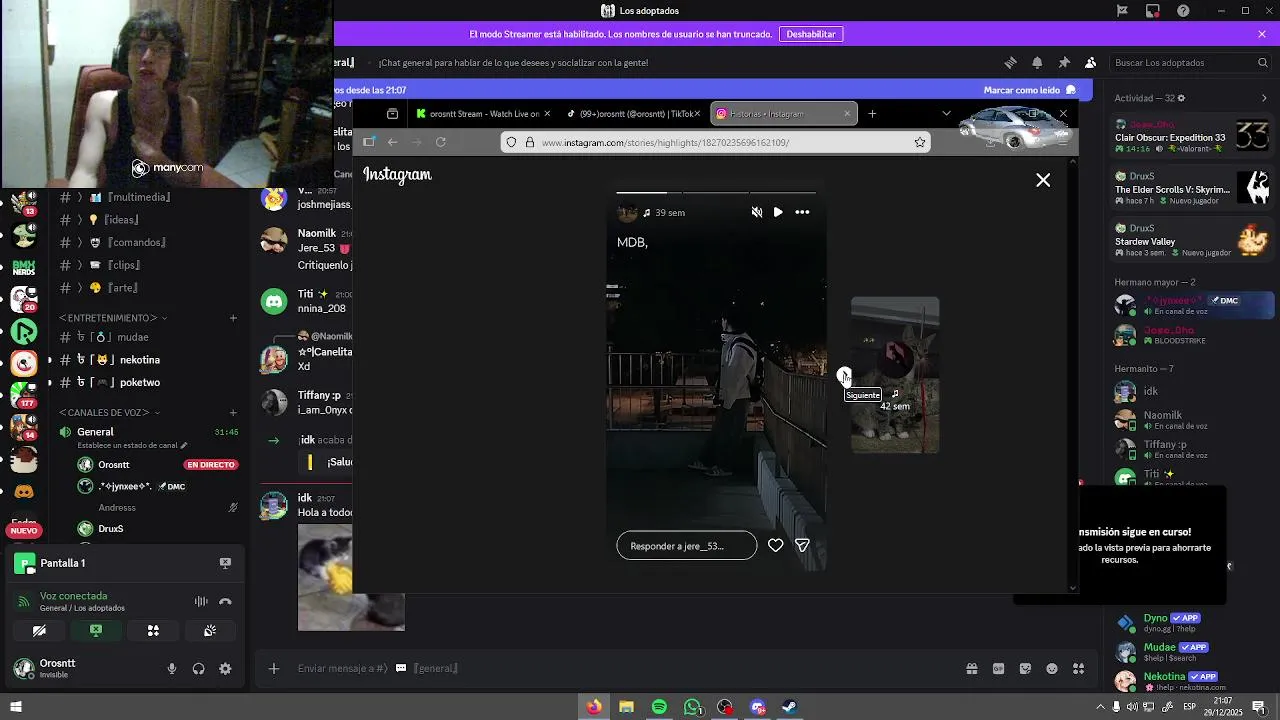Open Discord help question mark icon
1280x720 pixels.
point(1183,11)
